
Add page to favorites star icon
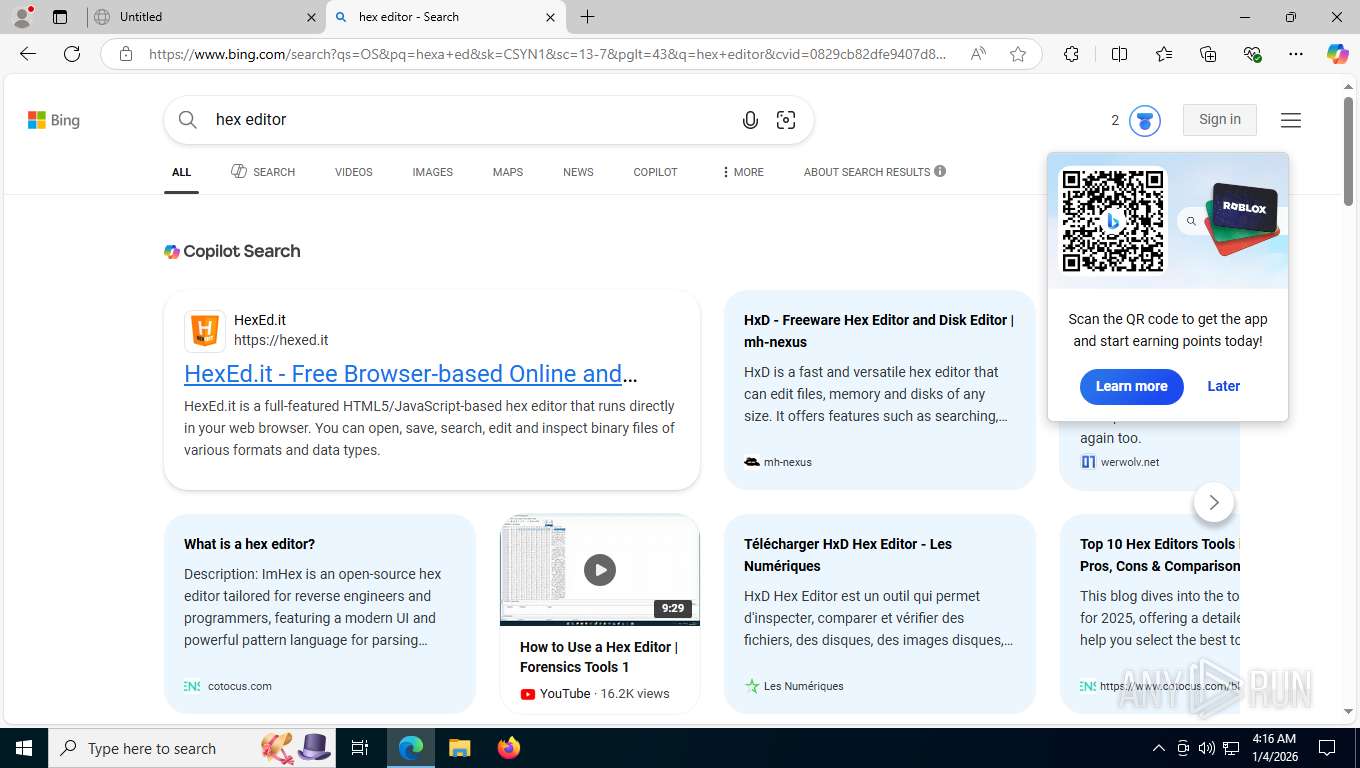click(x=1018, y=54)
